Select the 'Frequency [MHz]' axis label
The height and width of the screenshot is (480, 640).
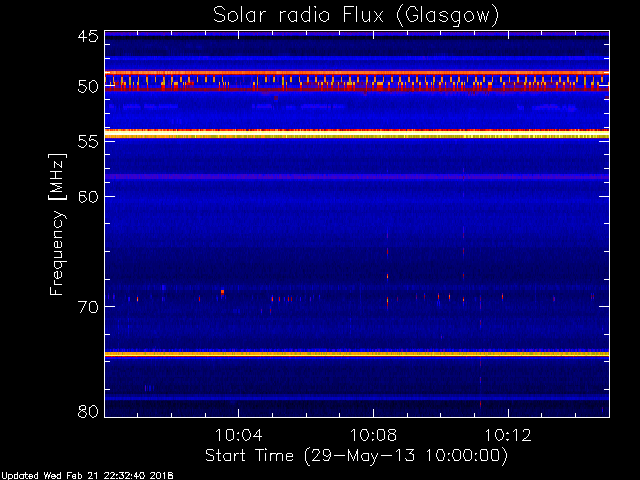pos(57,224)
